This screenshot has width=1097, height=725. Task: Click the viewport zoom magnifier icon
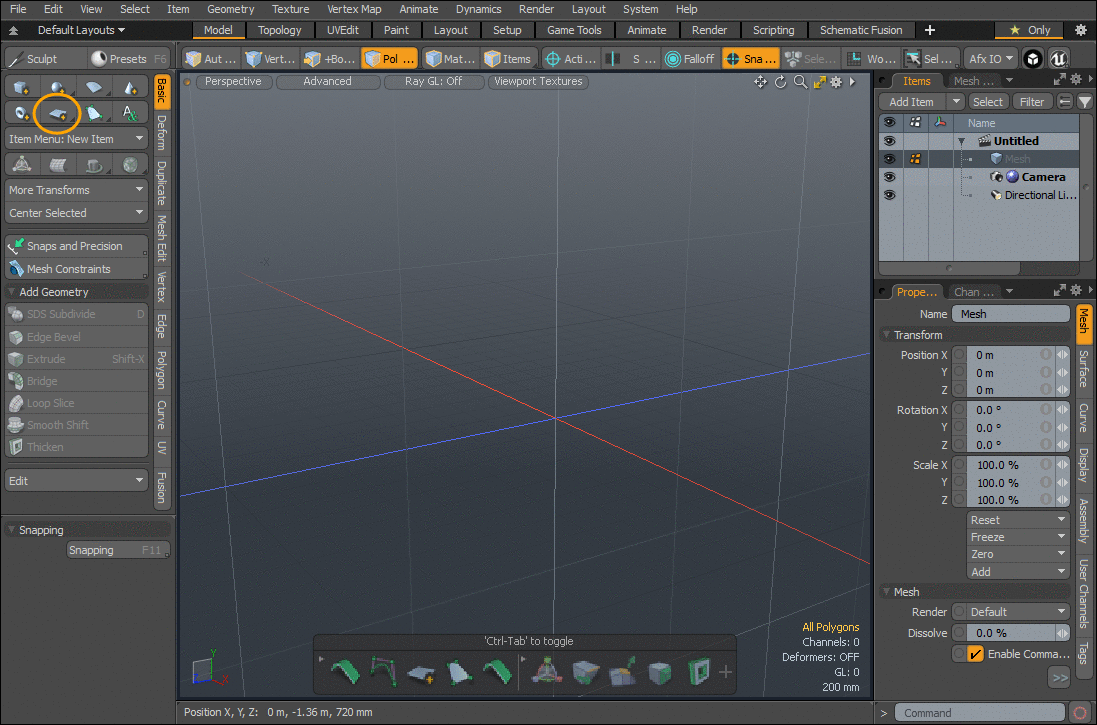(x=800, y=82)
